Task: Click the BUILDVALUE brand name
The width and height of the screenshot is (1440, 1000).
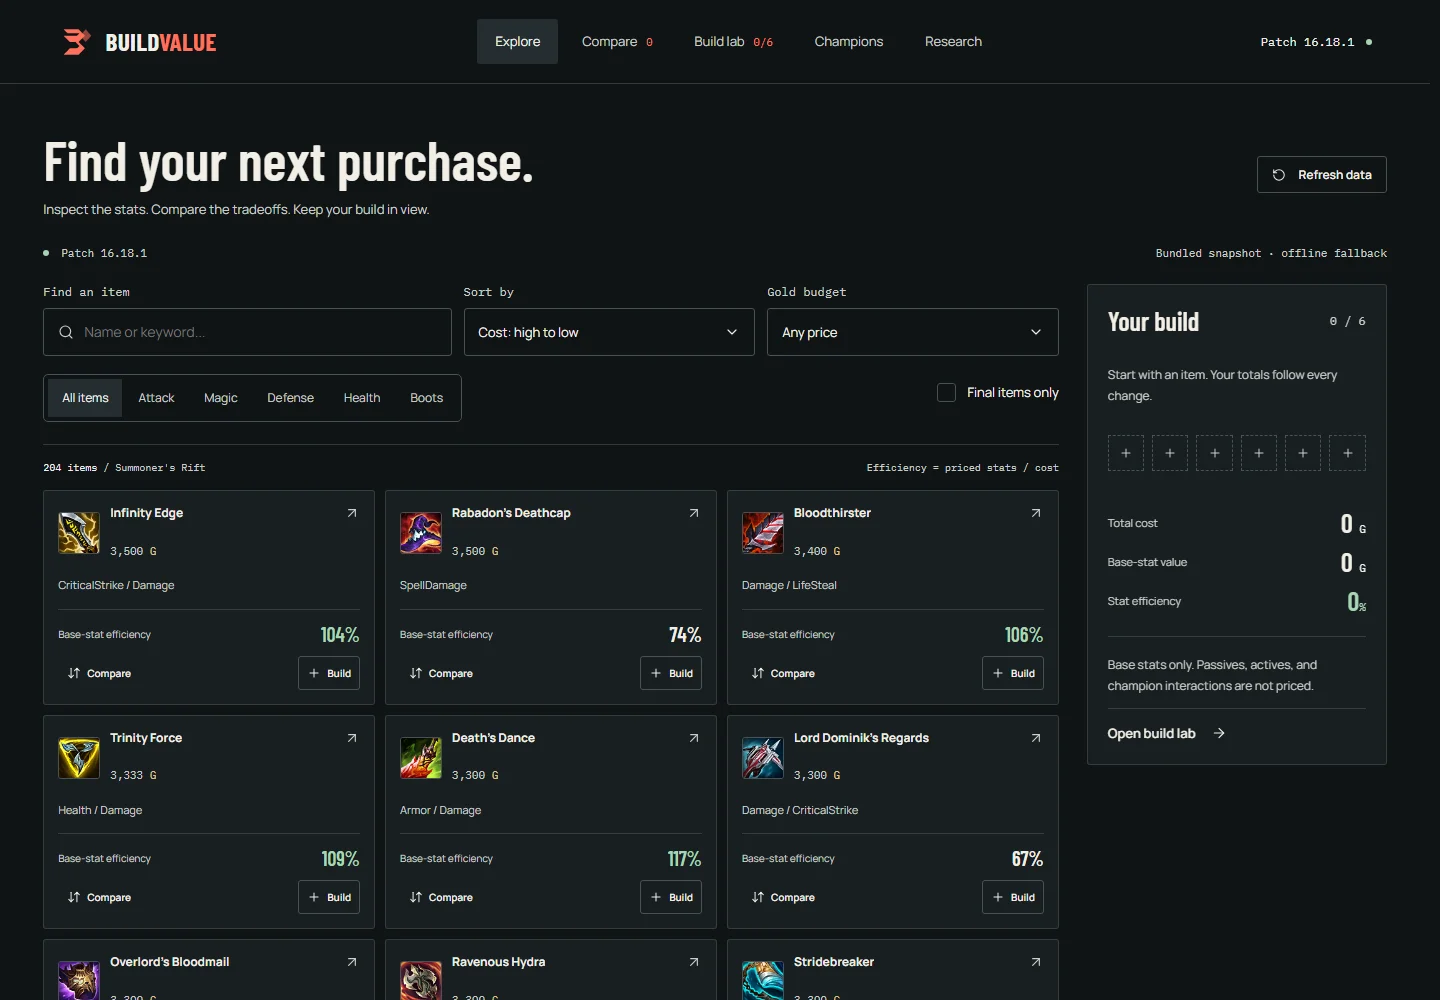Action: click(x=161, y=42)
